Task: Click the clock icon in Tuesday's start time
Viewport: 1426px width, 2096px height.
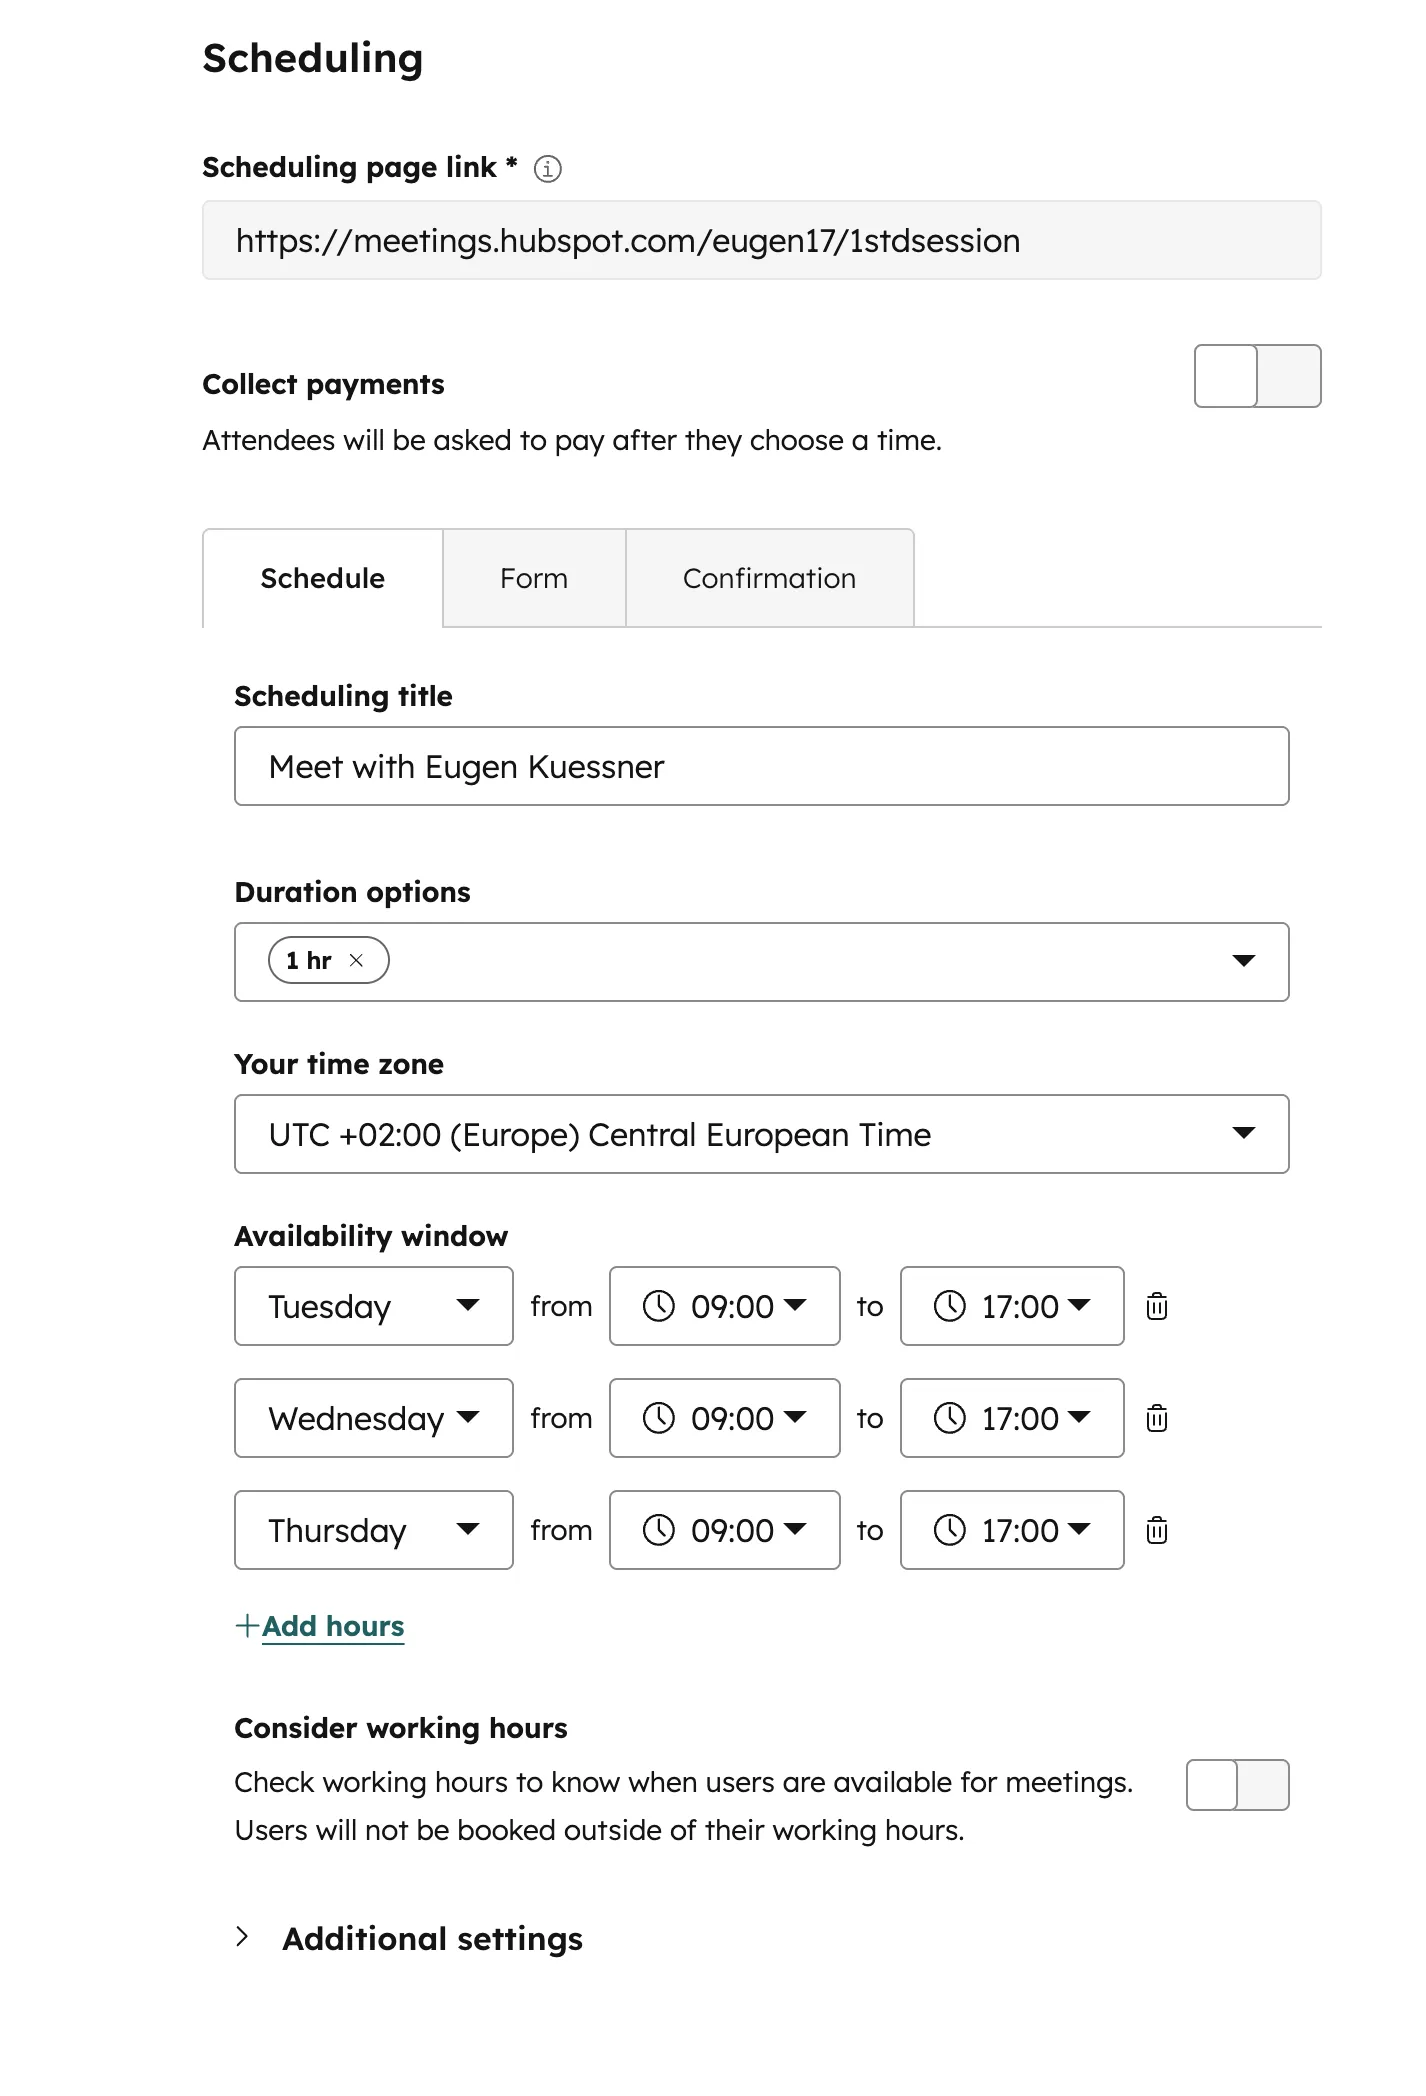Action: click(x=660, y=1306)
